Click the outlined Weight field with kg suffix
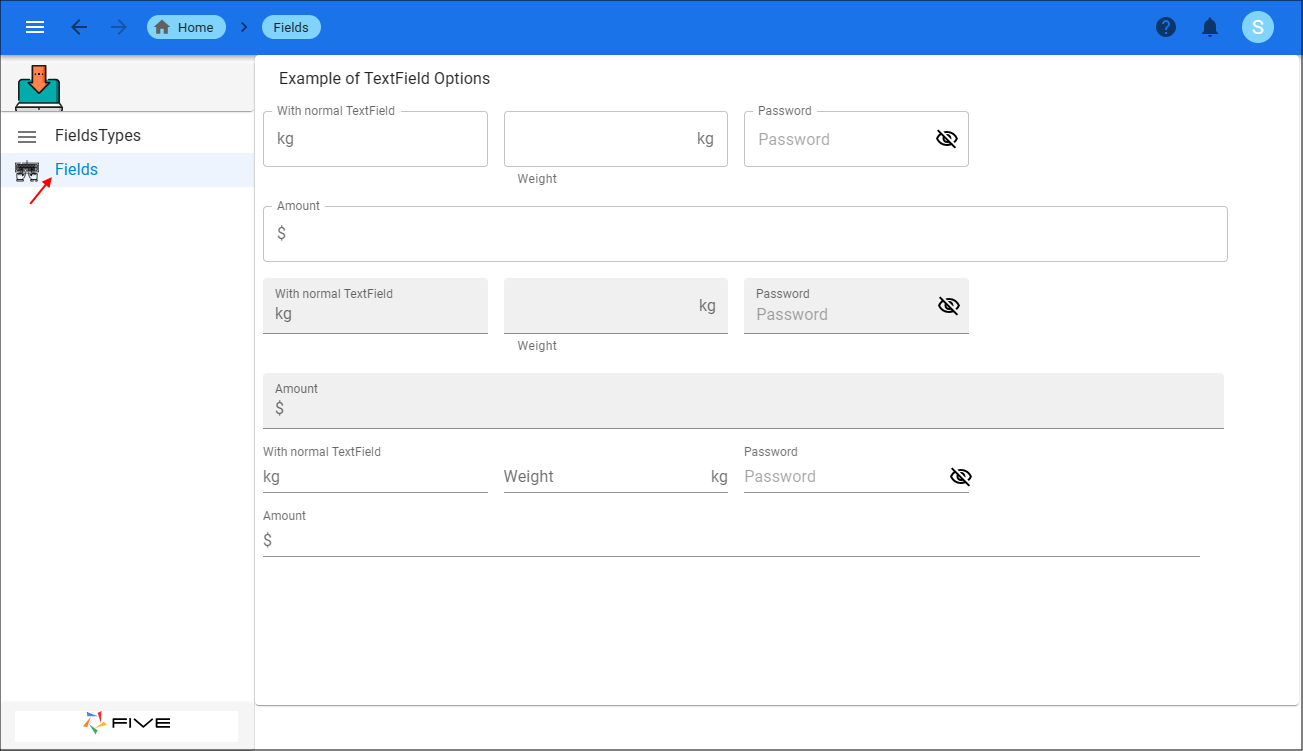Image resolution: width=1303 pixels, height=751 pixels. [615, 138]
